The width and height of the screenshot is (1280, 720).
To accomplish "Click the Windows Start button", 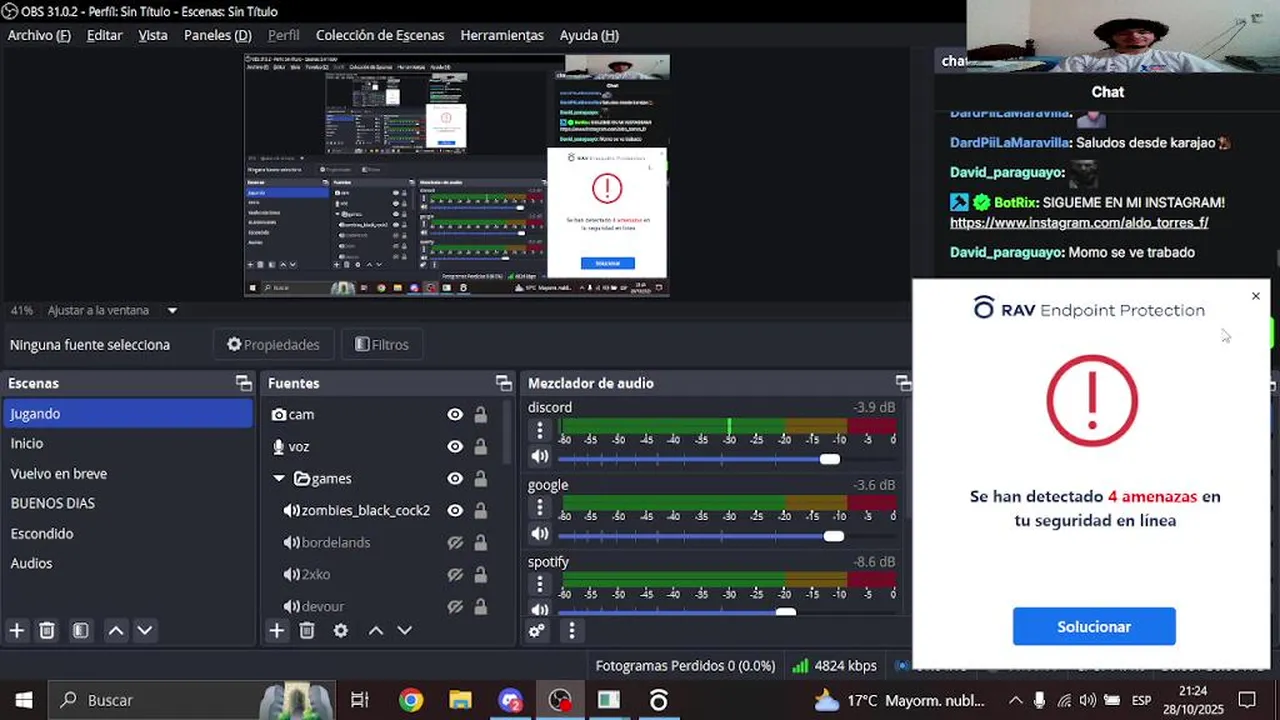I will pos(23,700).
